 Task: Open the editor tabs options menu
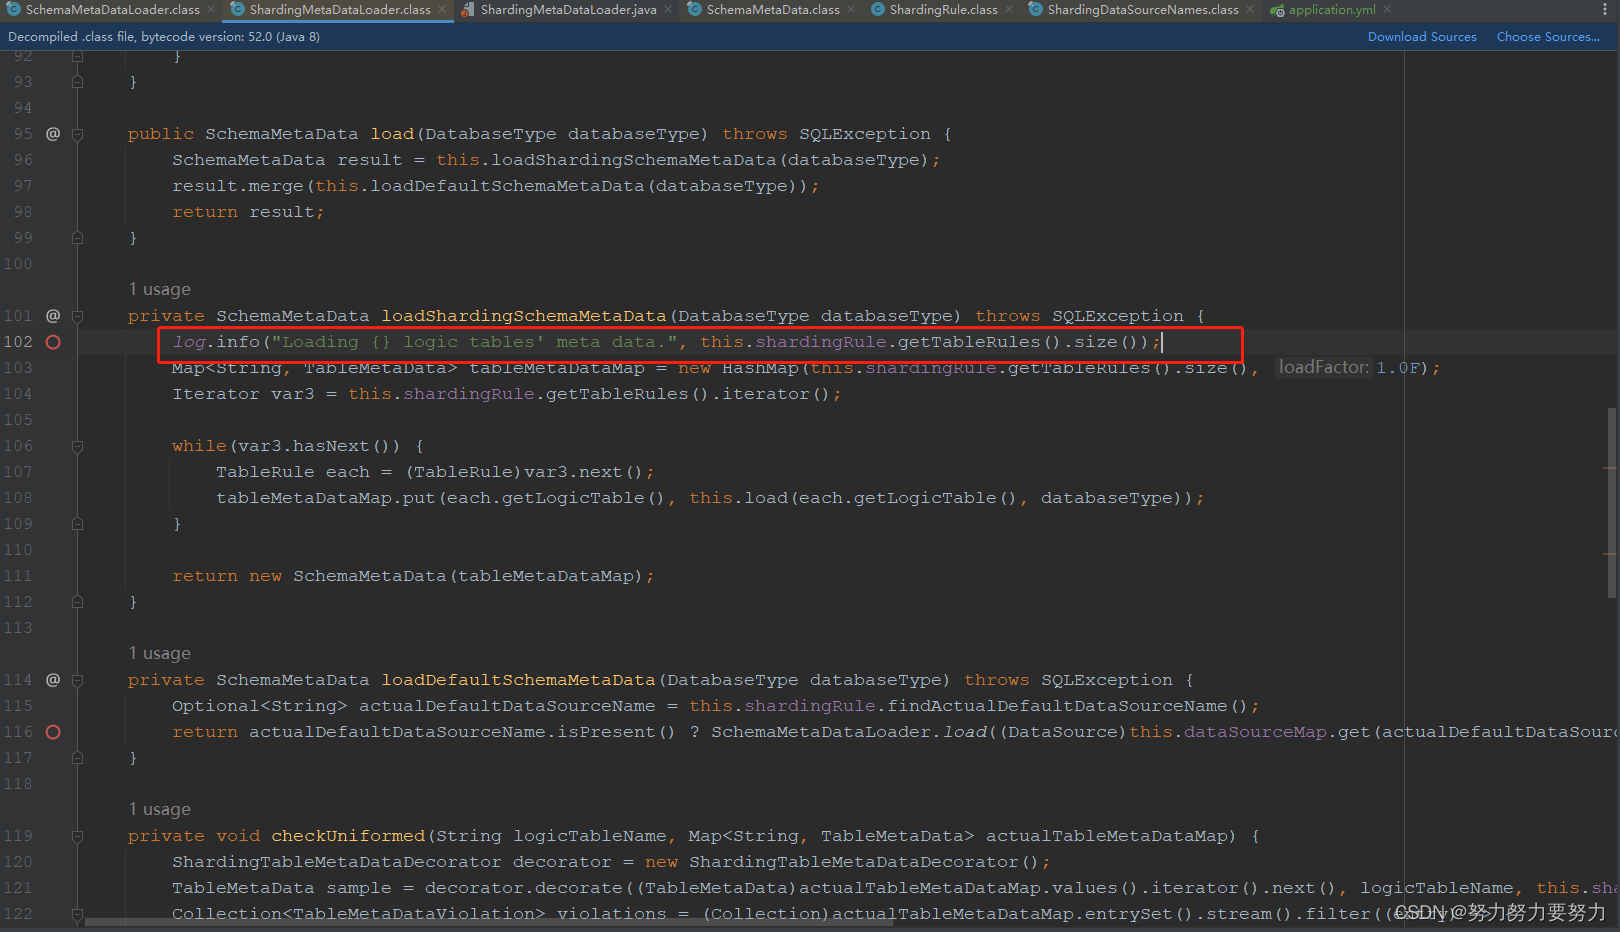coord(1605,10)
